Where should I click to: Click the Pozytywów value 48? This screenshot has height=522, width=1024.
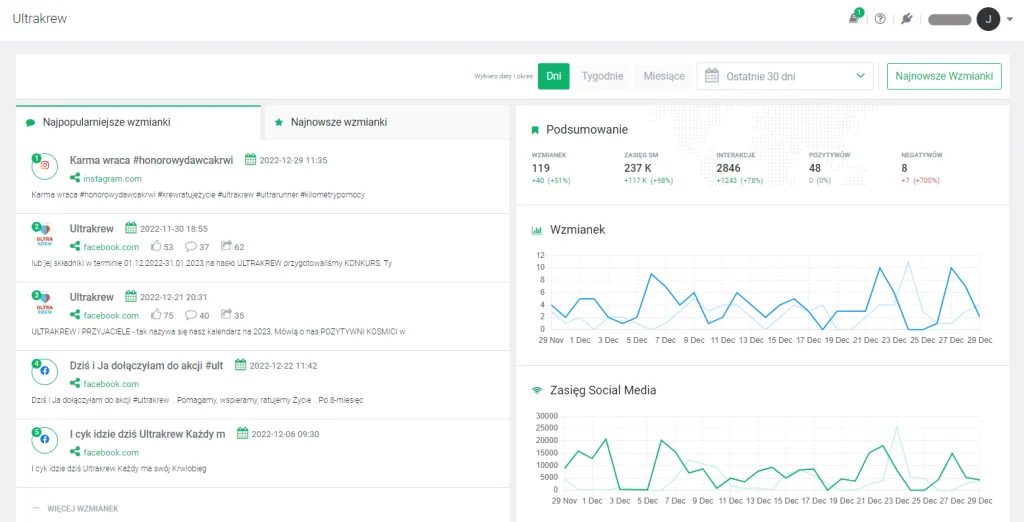tap(816, 169)
